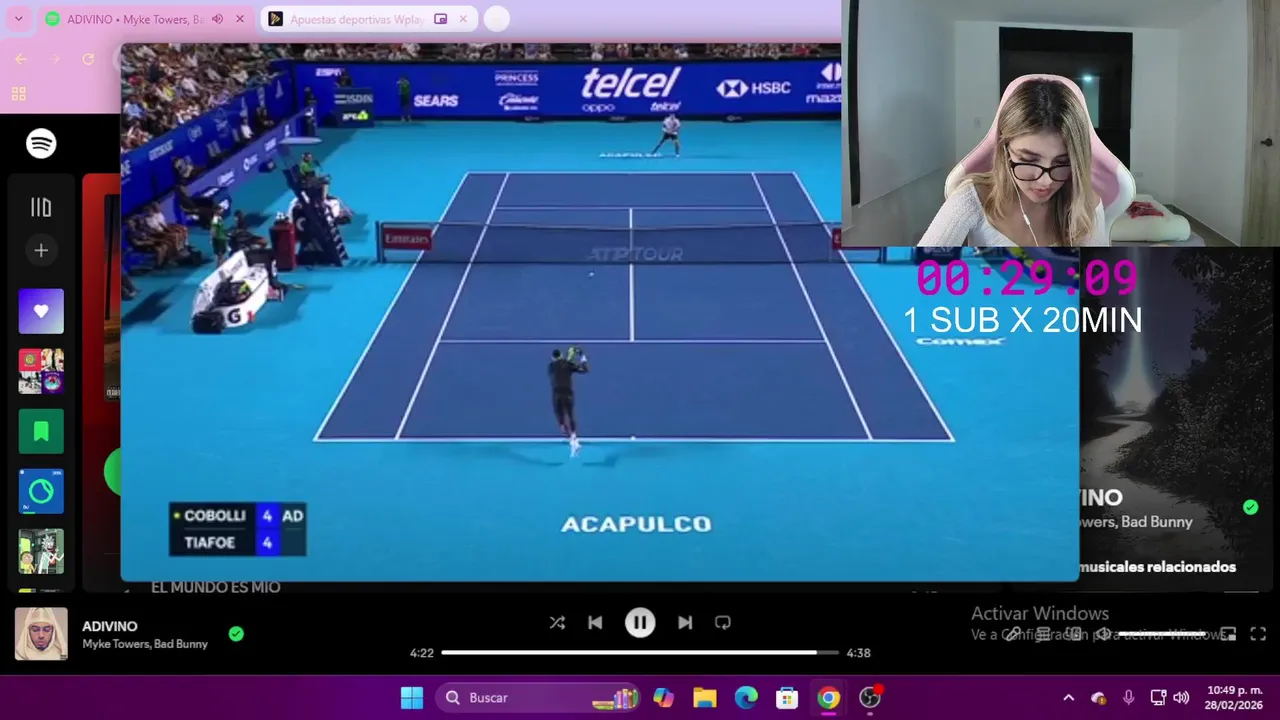Skip to the previous track
The image size is (1280, 720).
click(x=595, y=622)
